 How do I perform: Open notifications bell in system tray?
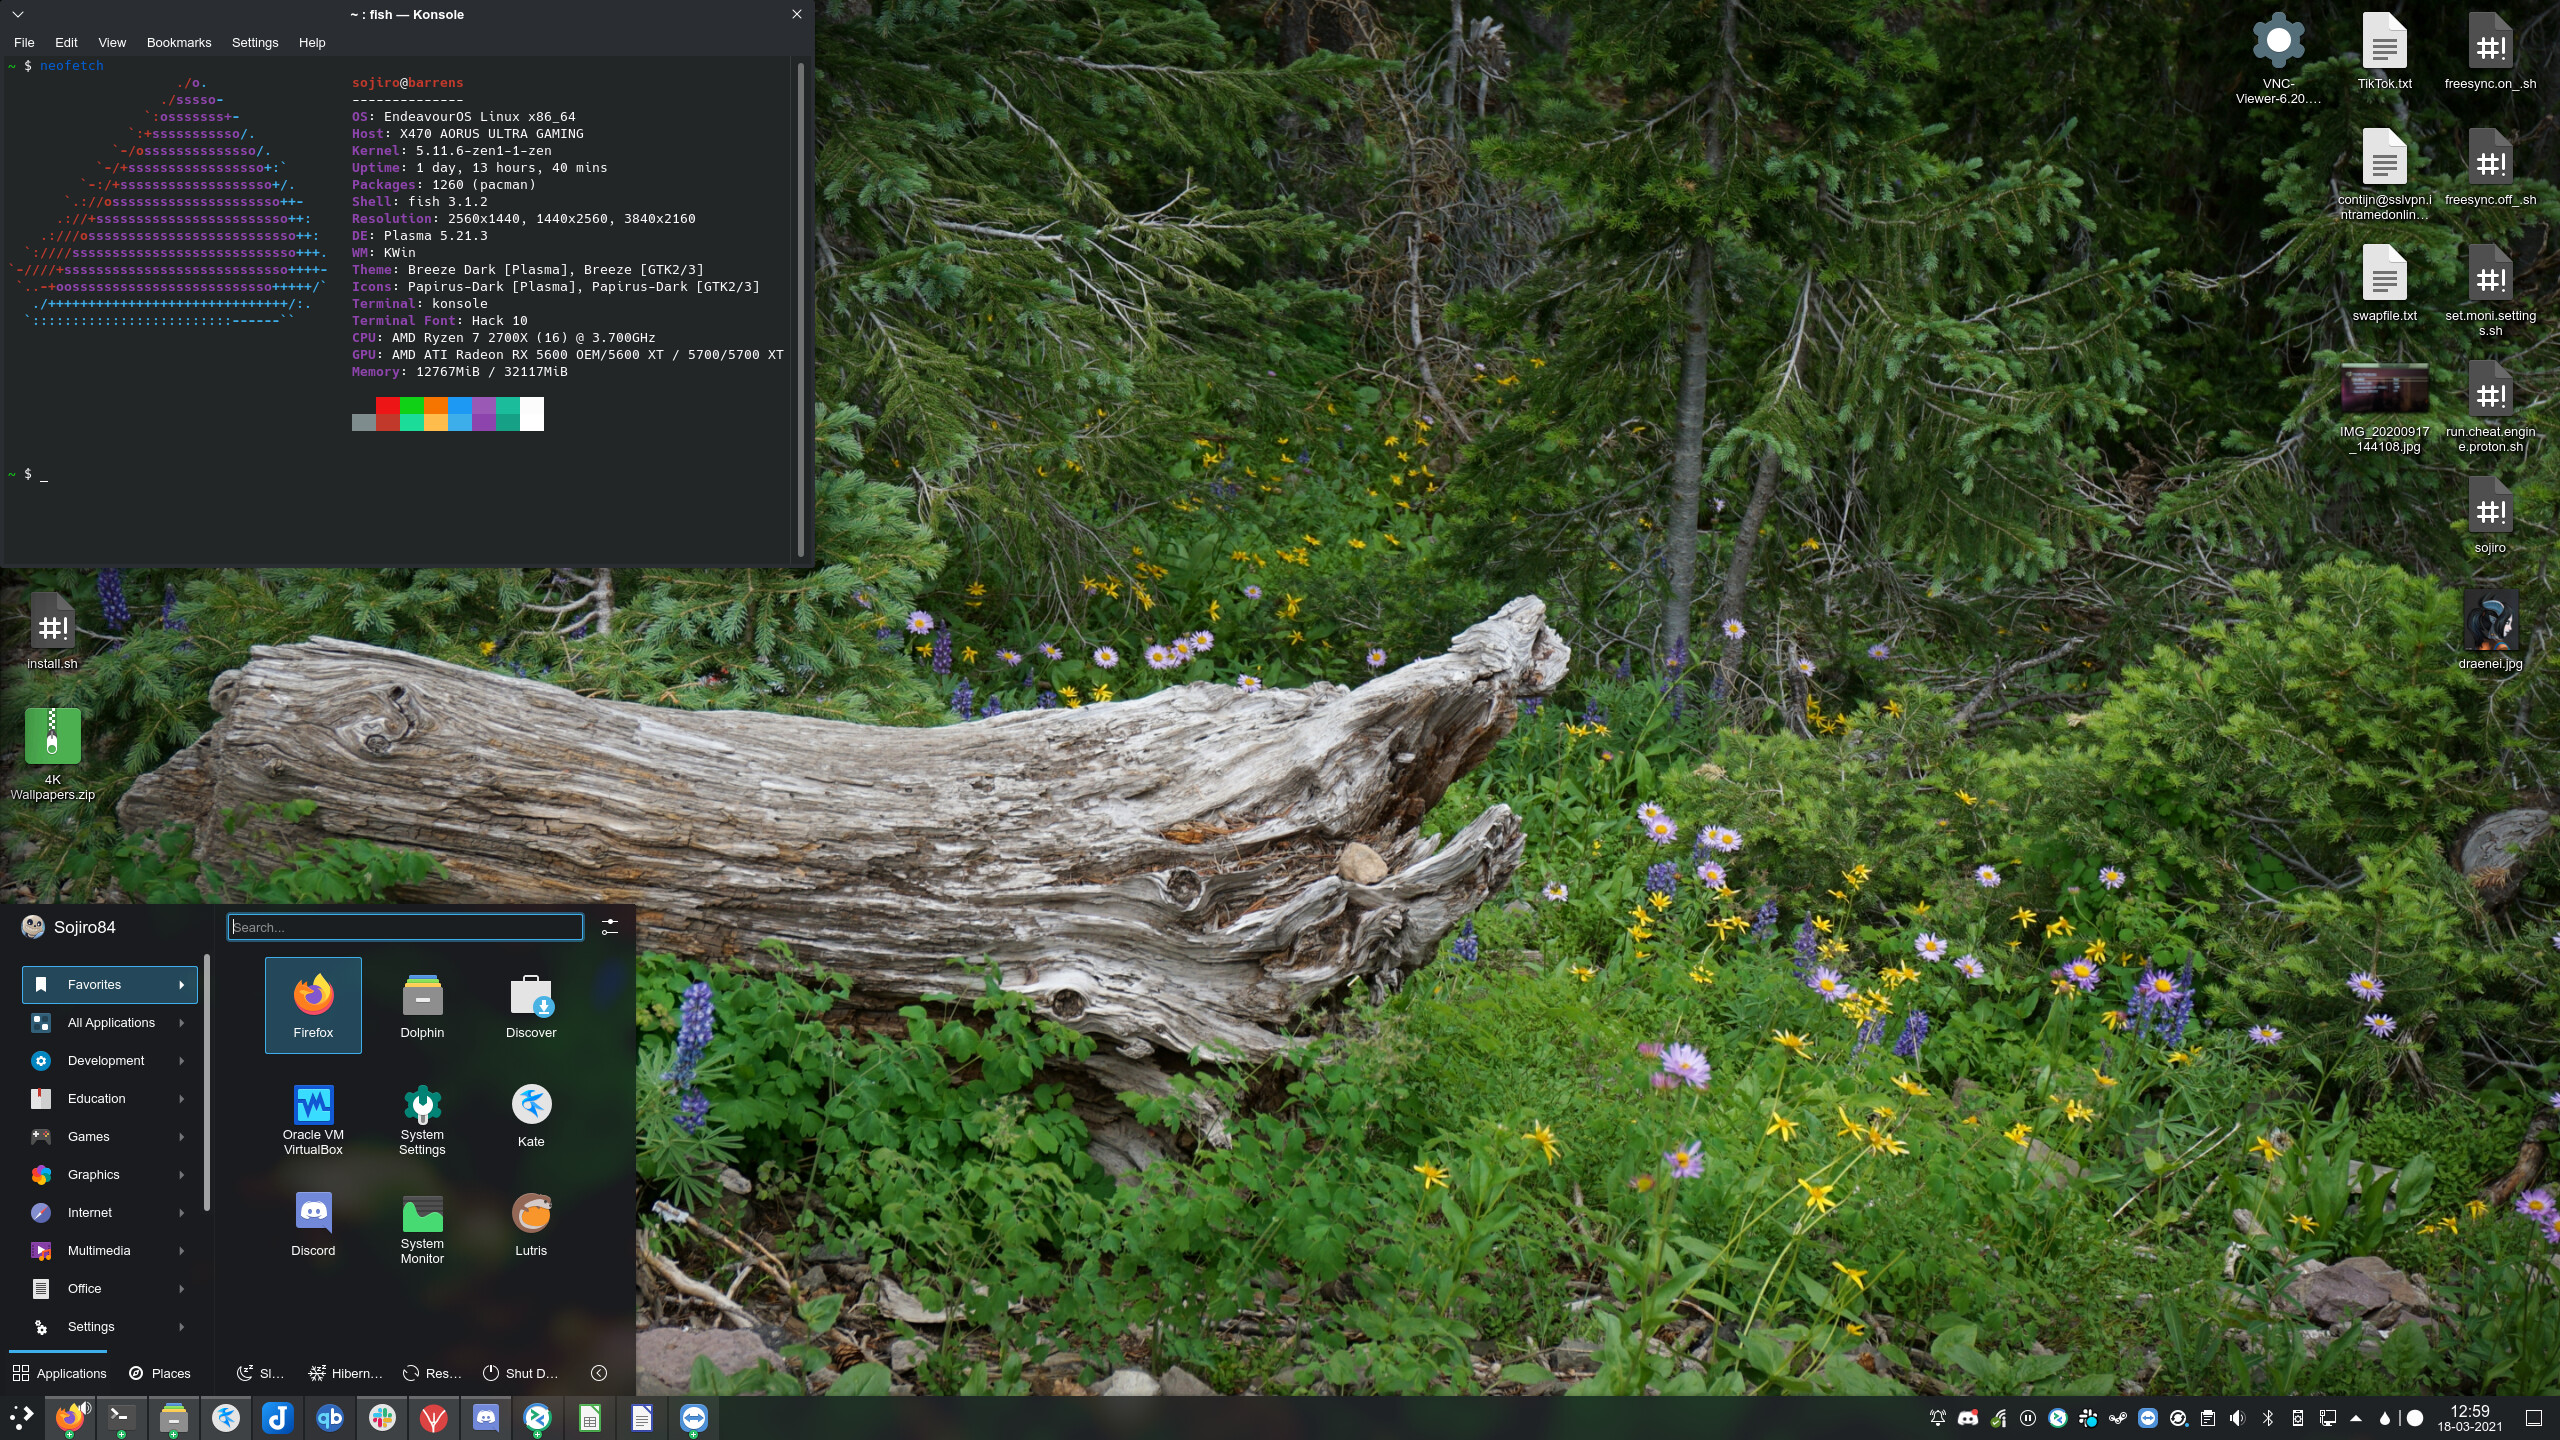pos(1938,1417)
